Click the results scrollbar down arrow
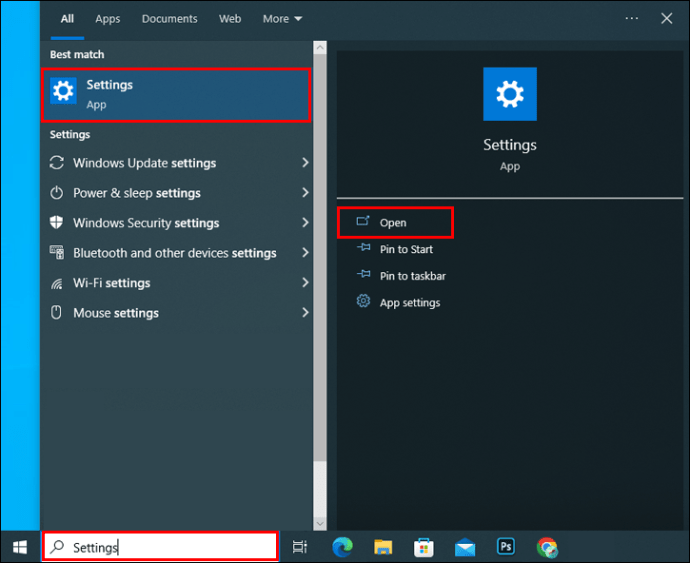The image size is (690, 563). click(320, 523)
